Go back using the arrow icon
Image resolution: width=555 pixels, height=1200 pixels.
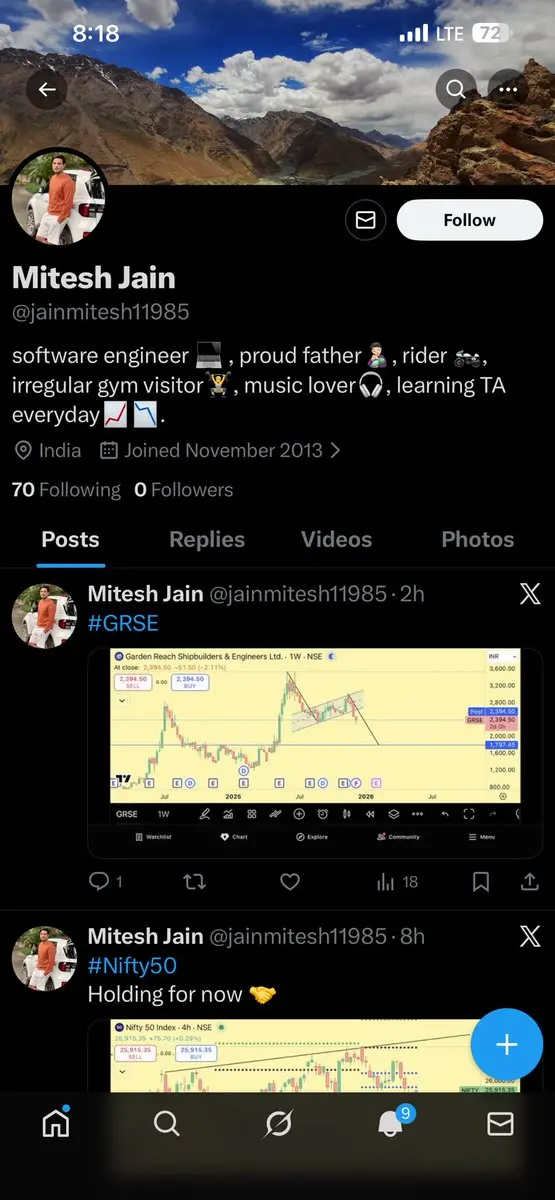click(46, 90)
